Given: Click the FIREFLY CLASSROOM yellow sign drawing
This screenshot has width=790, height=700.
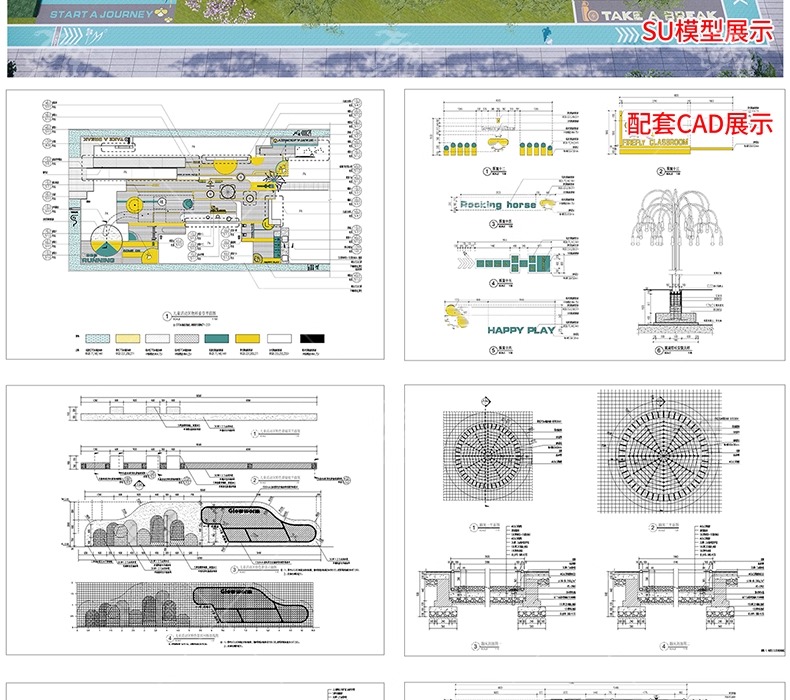Looking at the screenshot, I should click(656, 143).
